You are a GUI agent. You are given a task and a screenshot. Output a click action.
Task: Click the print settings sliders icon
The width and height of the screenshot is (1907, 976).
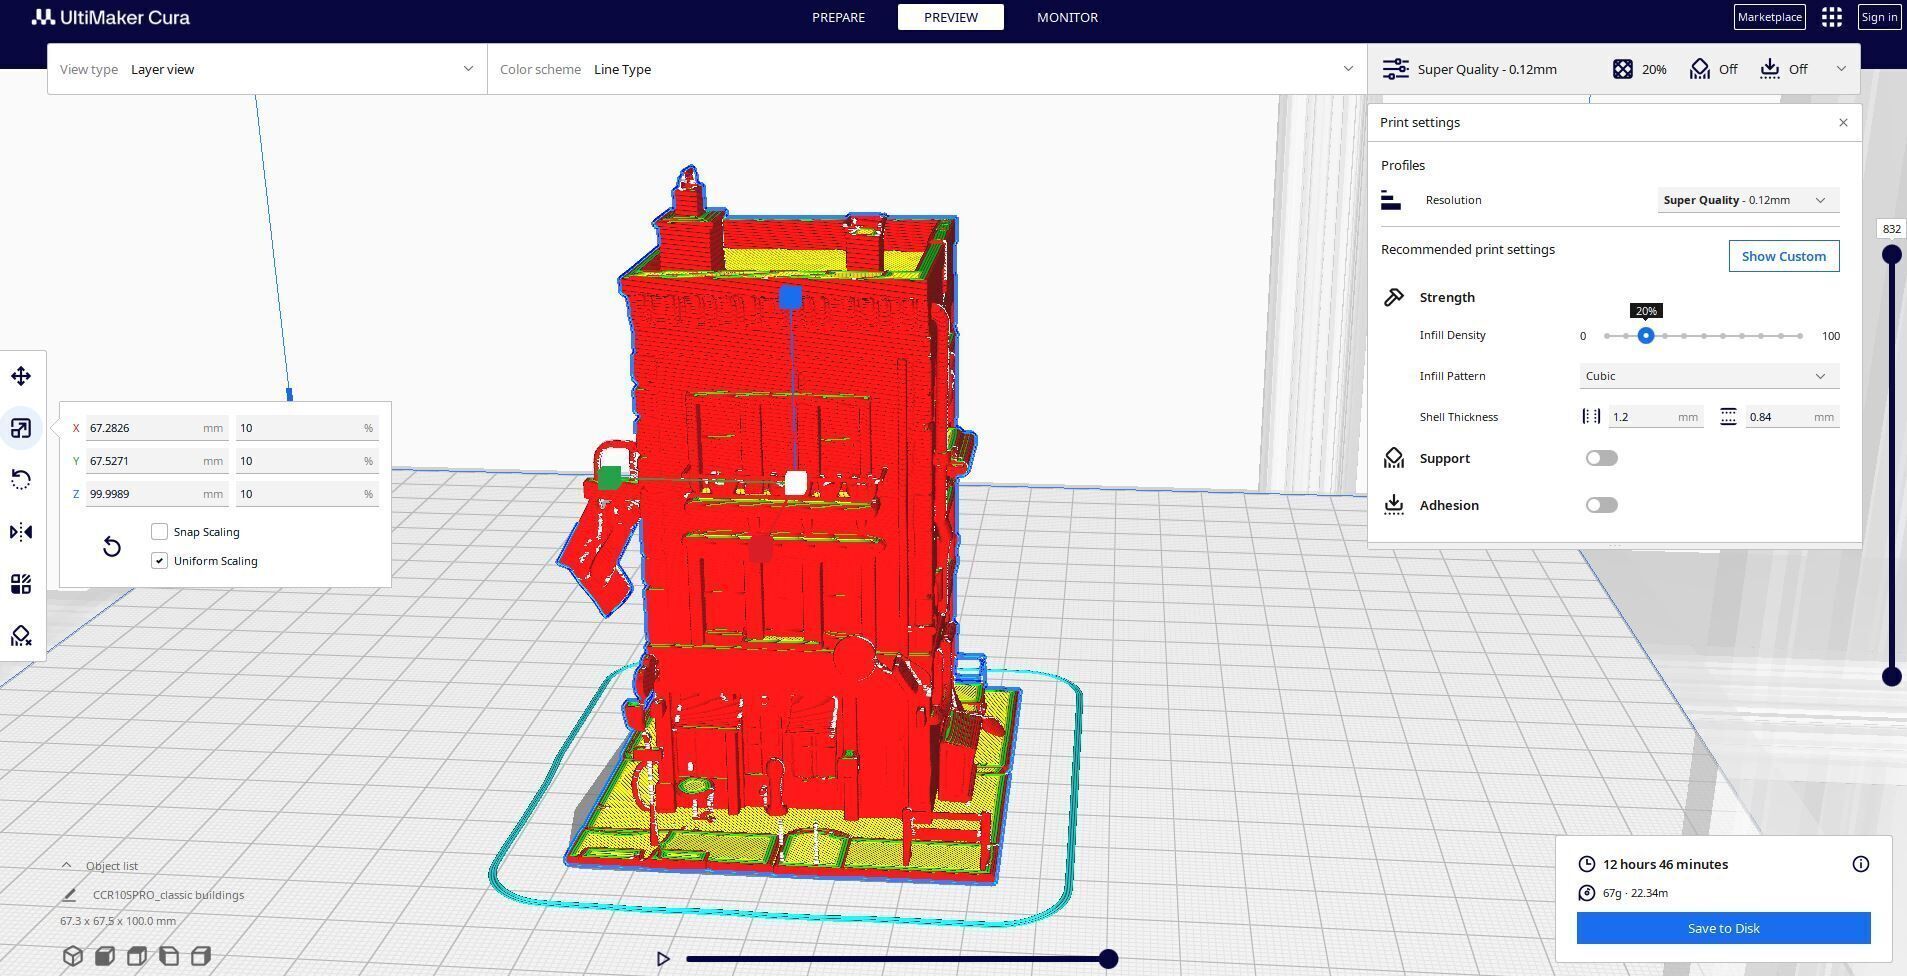pyautogui.click(x=1395, y=69)
